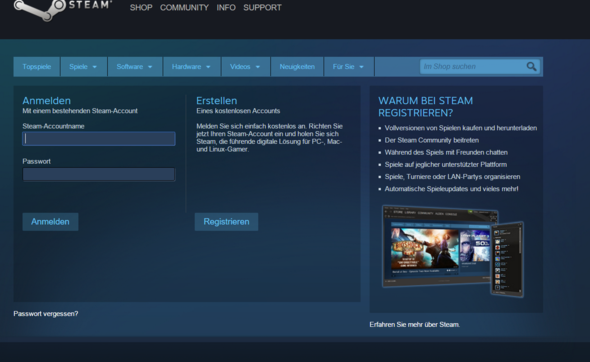
Task: Focus the Steam-Accountname input field
Action: (99, 138)
